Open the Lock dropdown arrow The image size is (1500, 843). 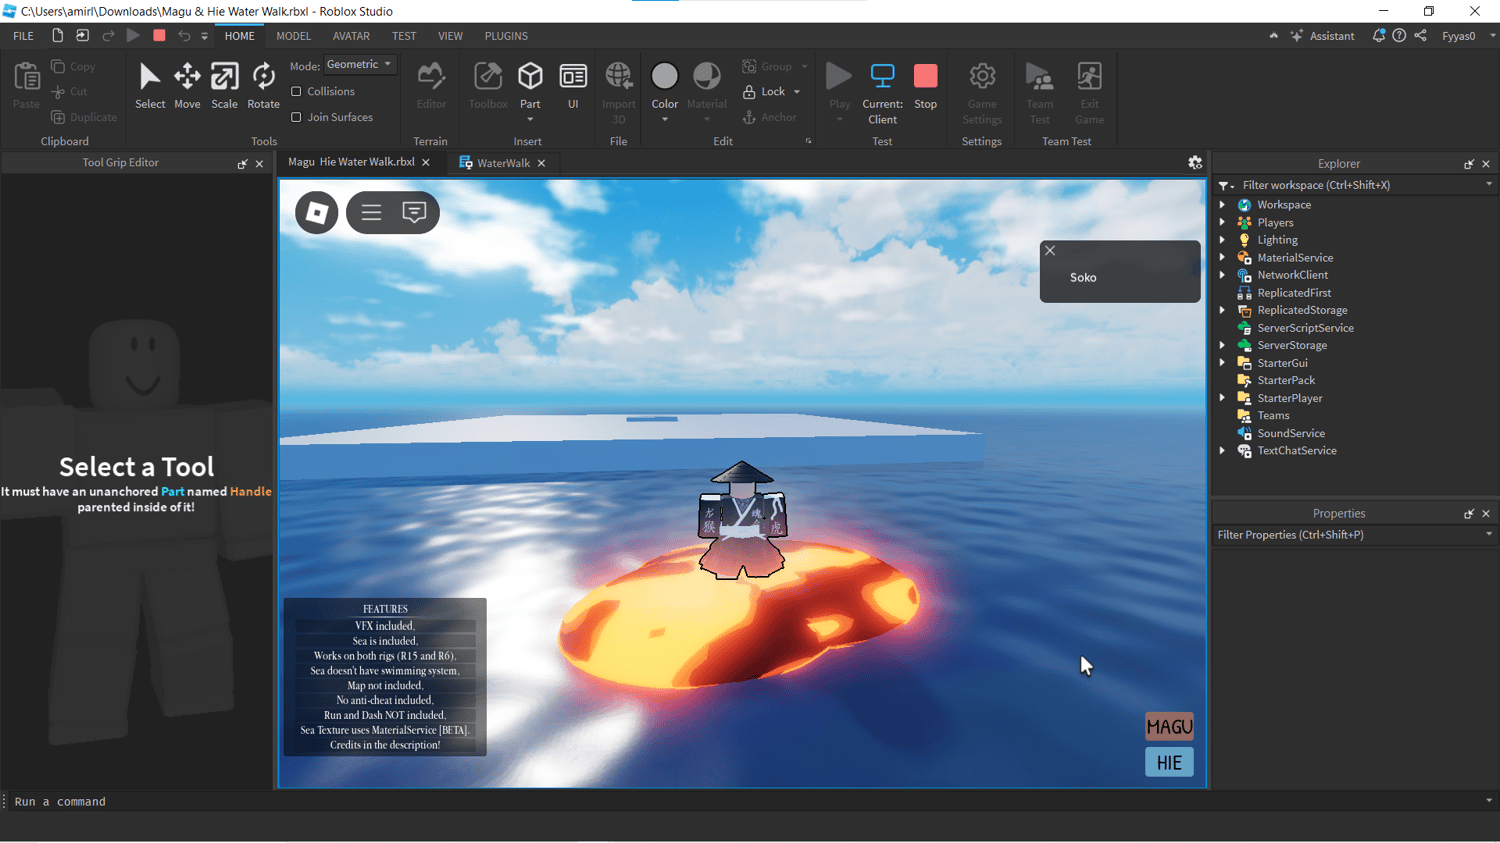(797, 92)
